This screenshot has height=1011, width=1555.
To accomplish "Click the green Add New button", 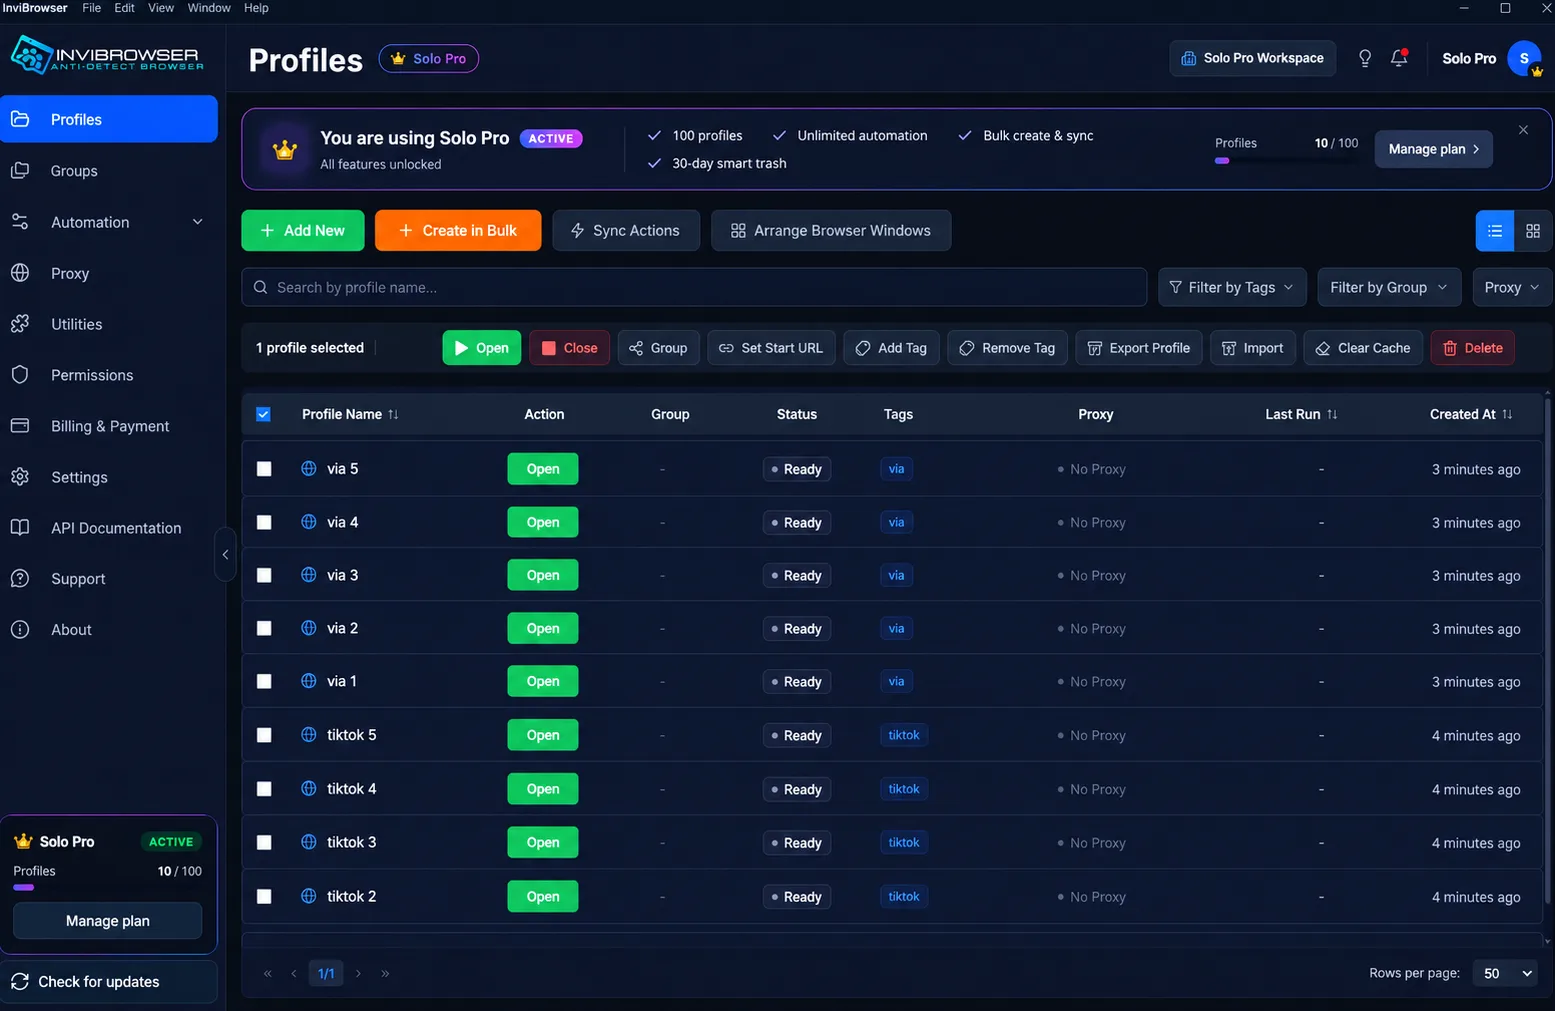I will click(303, 230).
